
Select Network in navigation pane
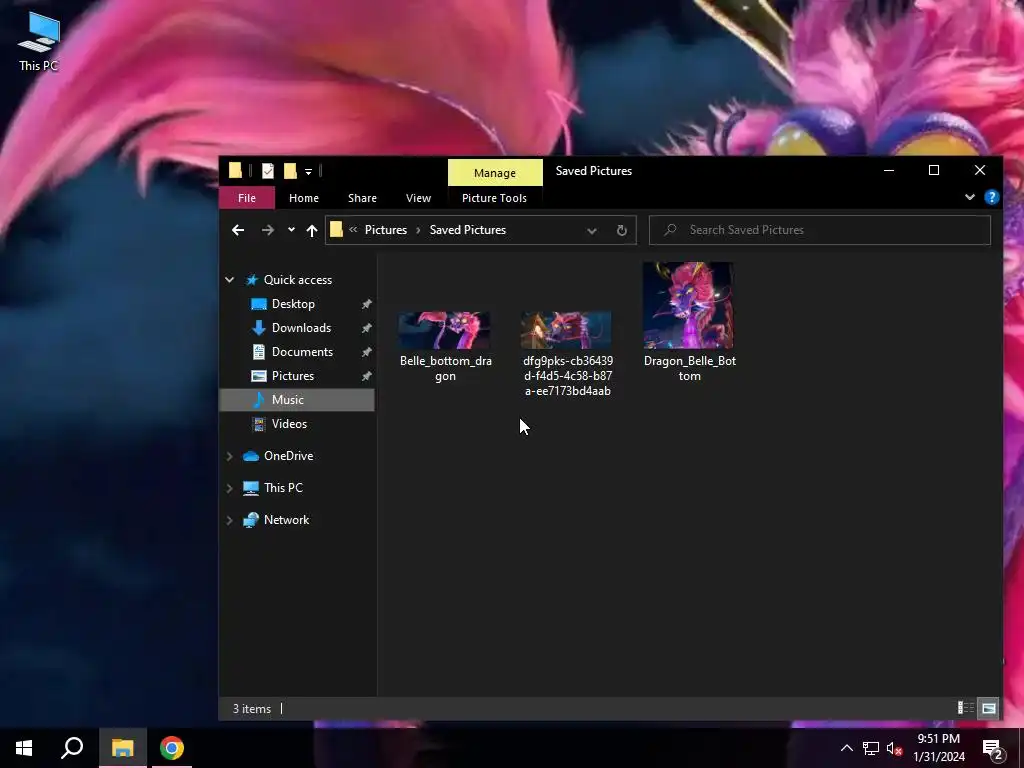click(x=286, y=520)
